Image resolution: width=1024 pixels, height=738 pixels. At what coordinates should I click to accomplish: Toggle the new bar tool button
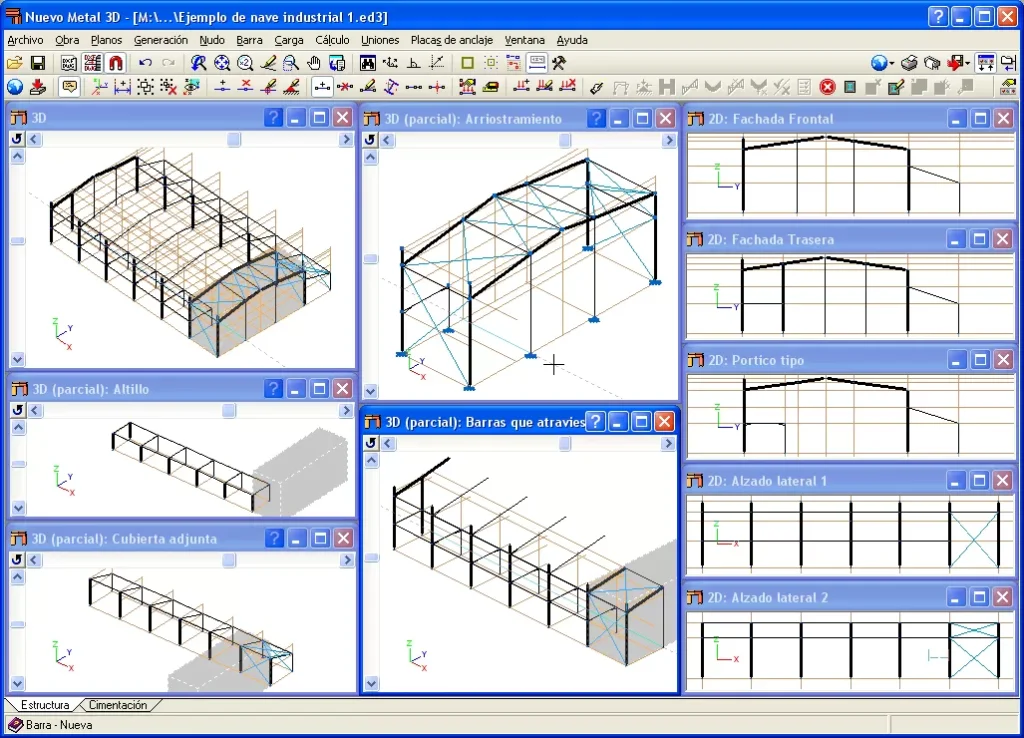click(x=322, y=87)
